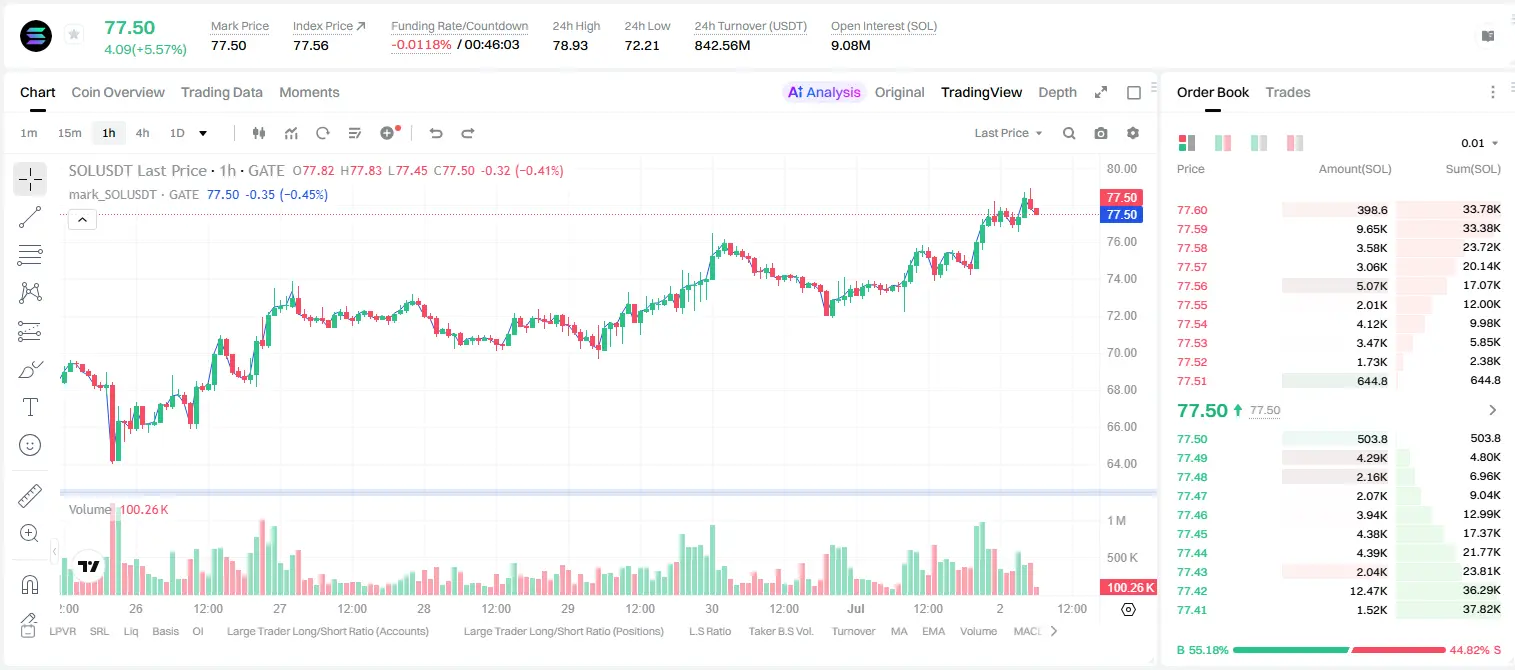
Task: Expand more timeframe intervals arrow
Action: tap(203, 133)
